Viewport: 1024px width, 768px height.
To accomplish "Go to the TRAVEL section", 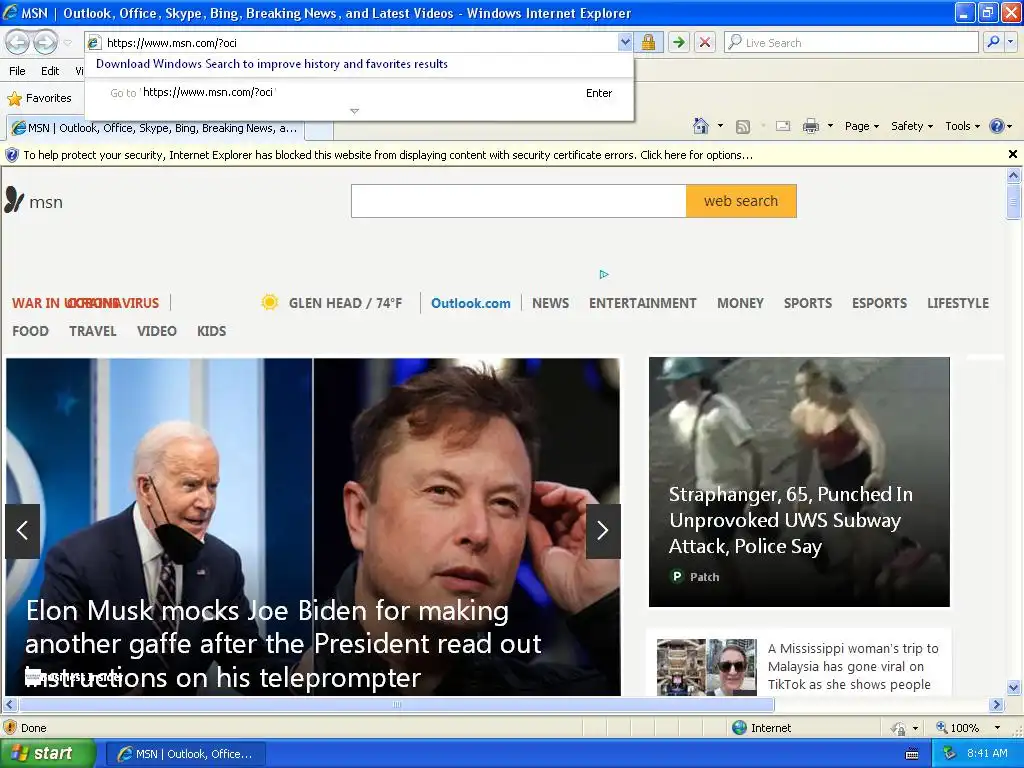I will 93,331.
